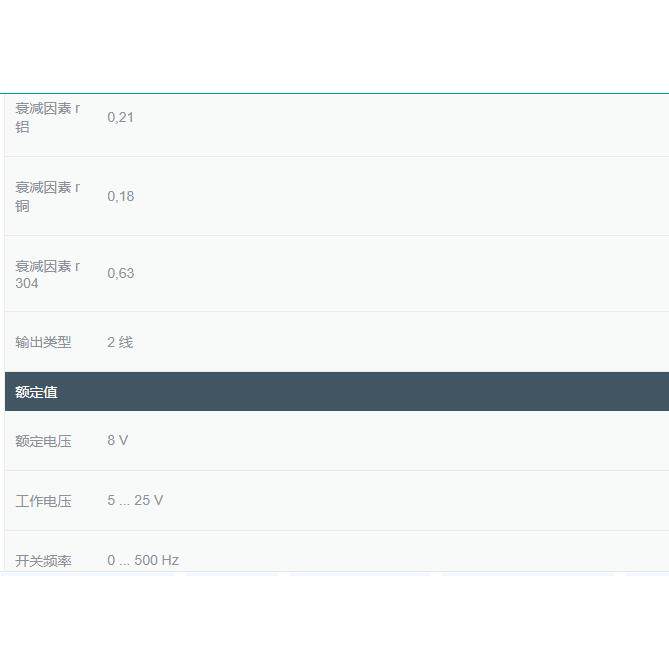The height and width of the screenshot is (669, 669).
Task: Select the value 0,18
Action: point(121,196)
